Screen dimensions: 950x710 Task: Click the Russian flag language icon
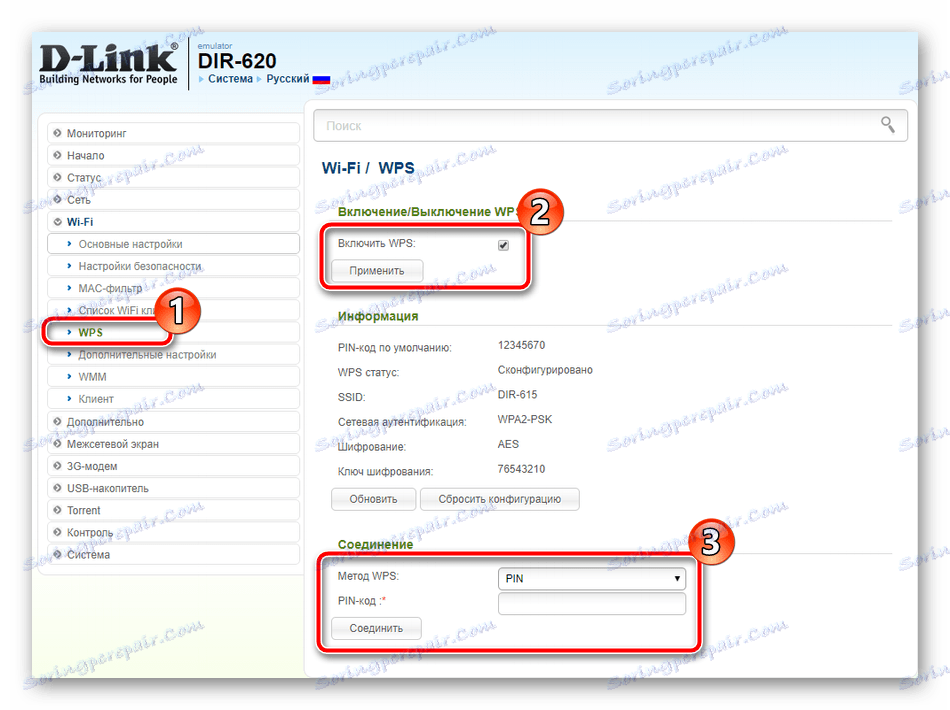321,79
